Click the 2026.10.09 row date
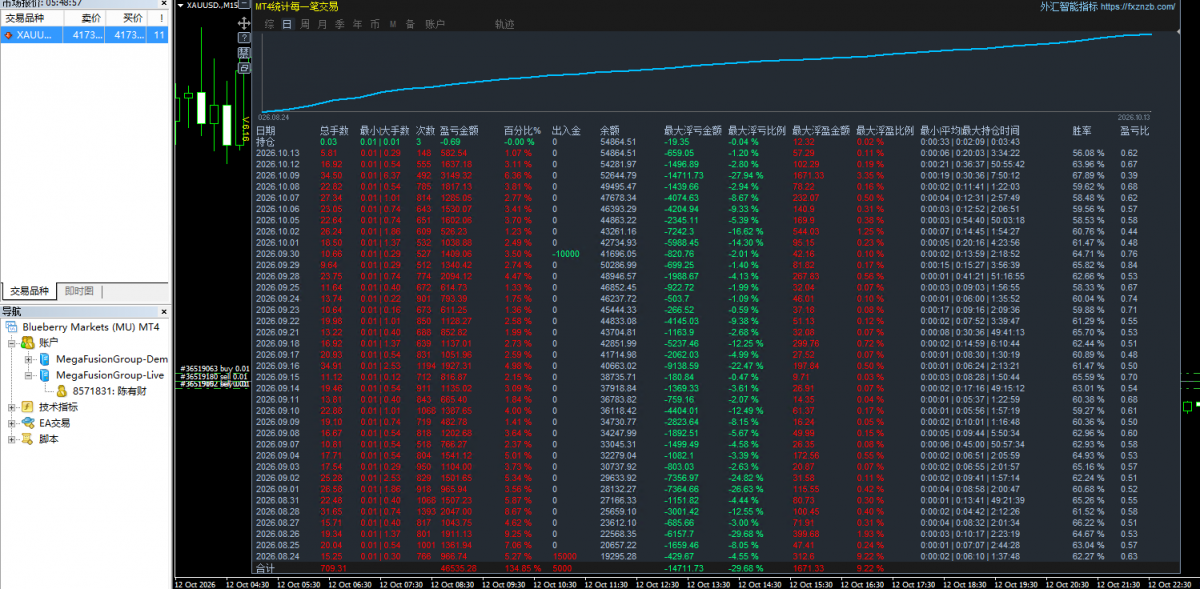Screen dimensions: 1200x589 click(x=277, y=175)
